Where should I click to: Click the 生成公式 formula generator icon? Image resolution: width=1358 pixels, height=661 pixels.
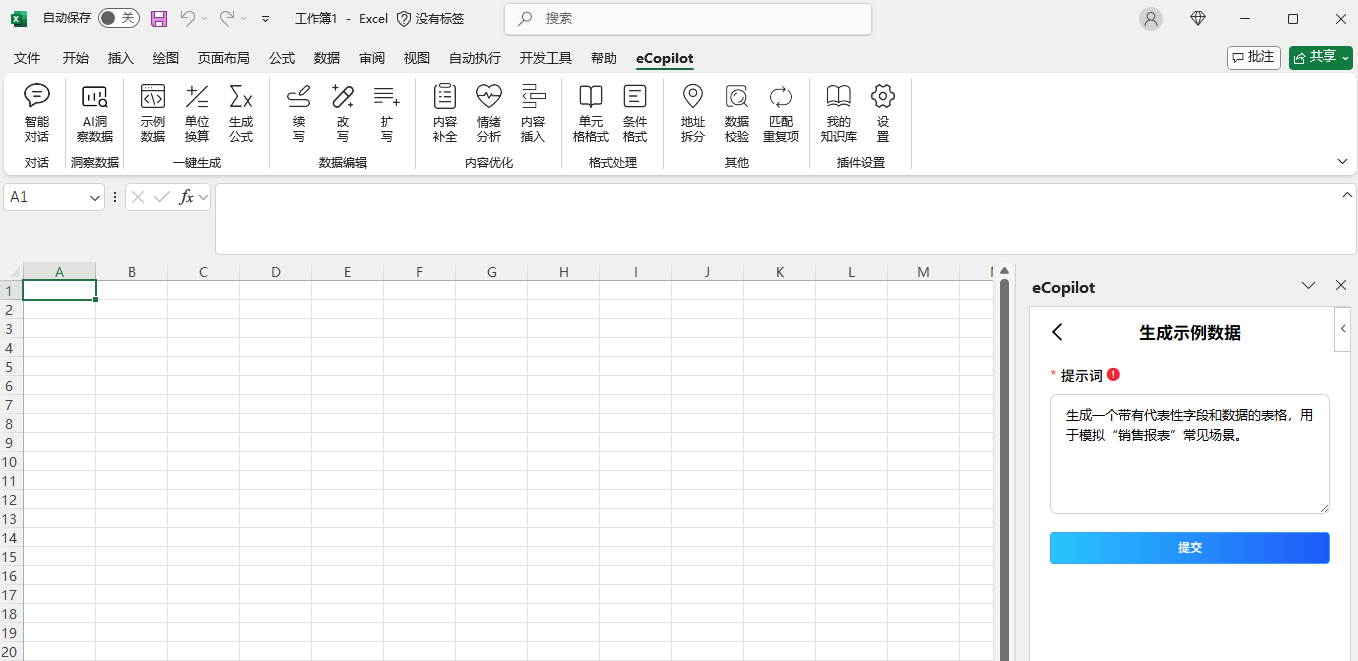(241, 113)
